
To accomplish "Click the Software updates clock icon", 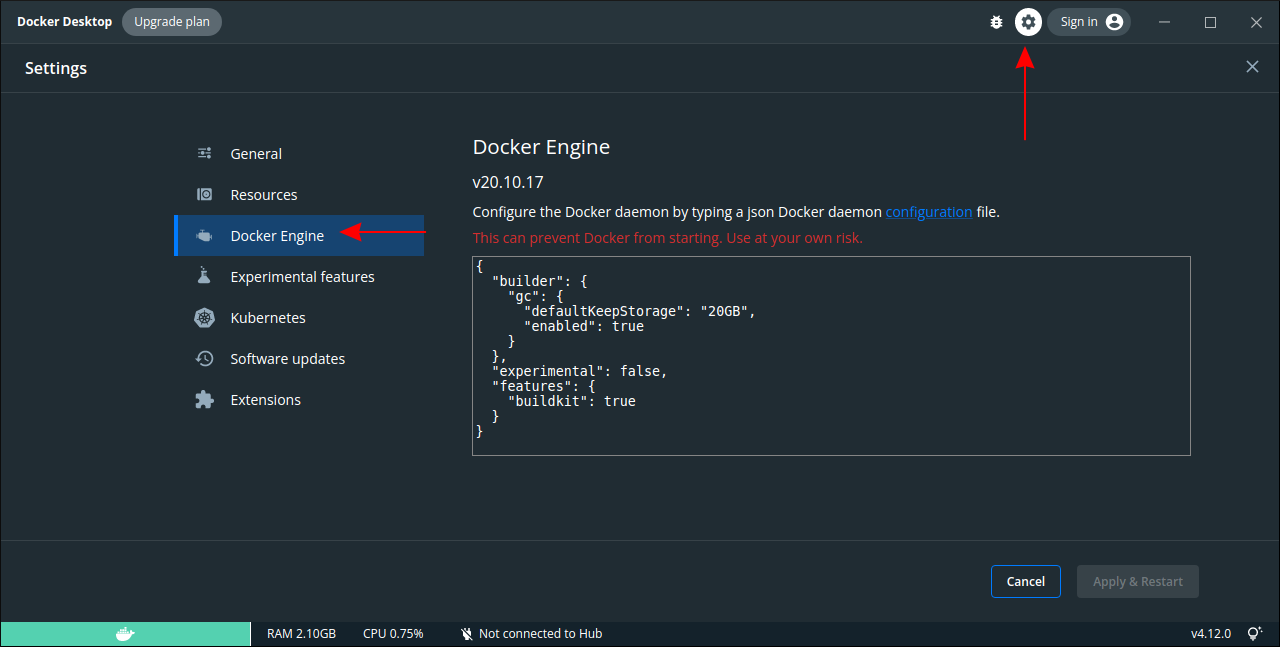I will click(204, 358).
